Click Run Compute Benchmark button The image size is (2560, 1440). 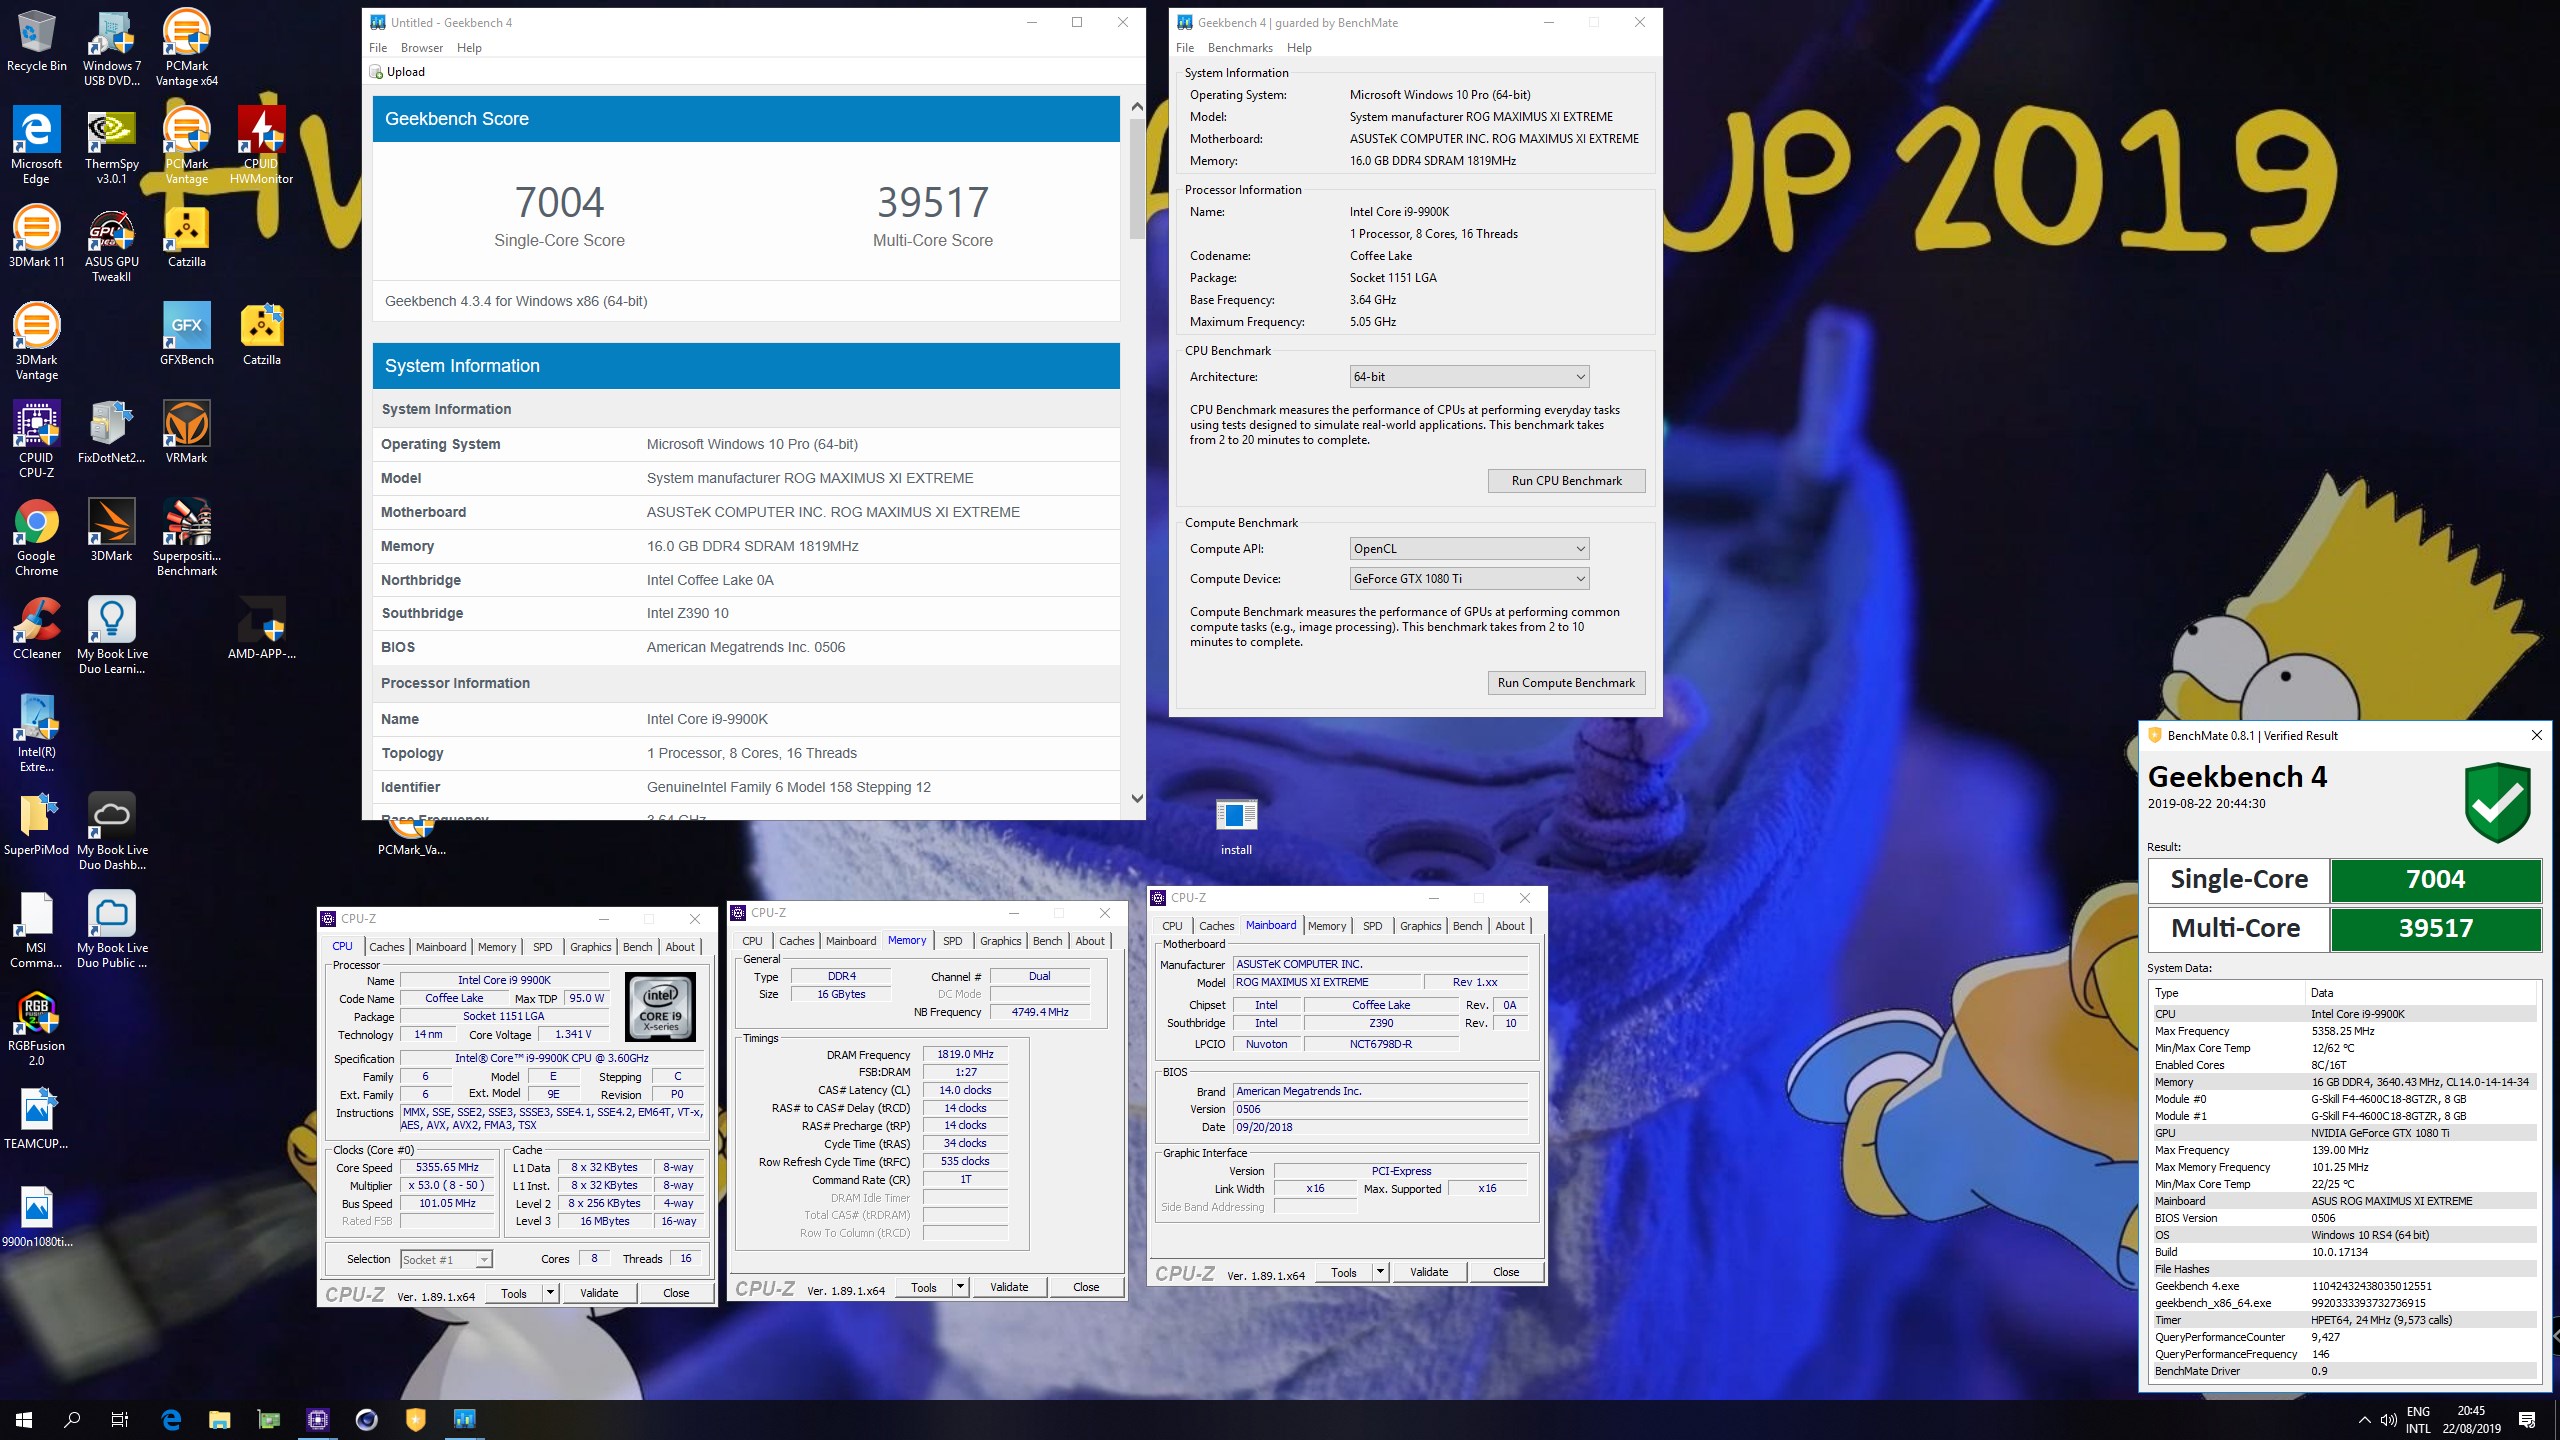(x=1567, y=683)
